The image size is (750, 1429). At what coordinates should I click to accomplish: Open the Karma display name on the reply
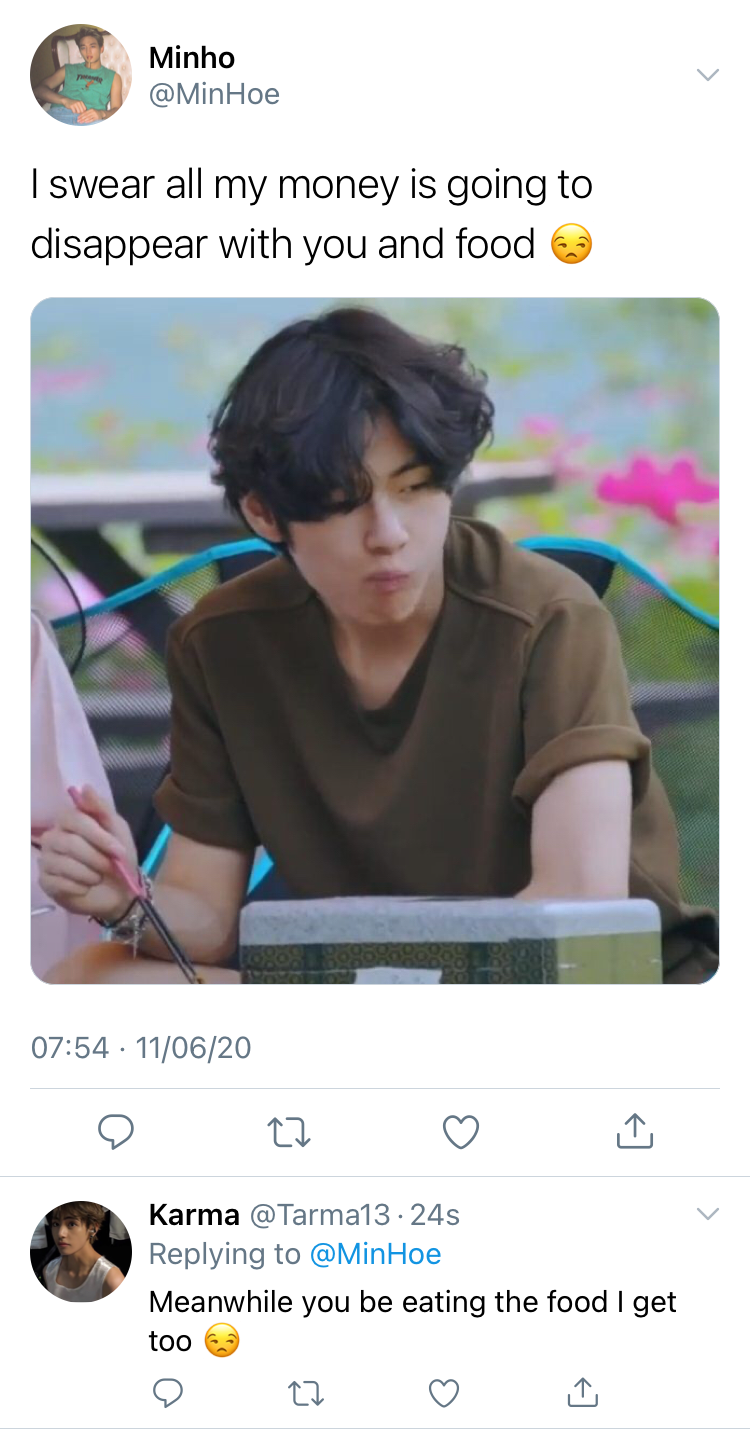(x=194, y=1215)
